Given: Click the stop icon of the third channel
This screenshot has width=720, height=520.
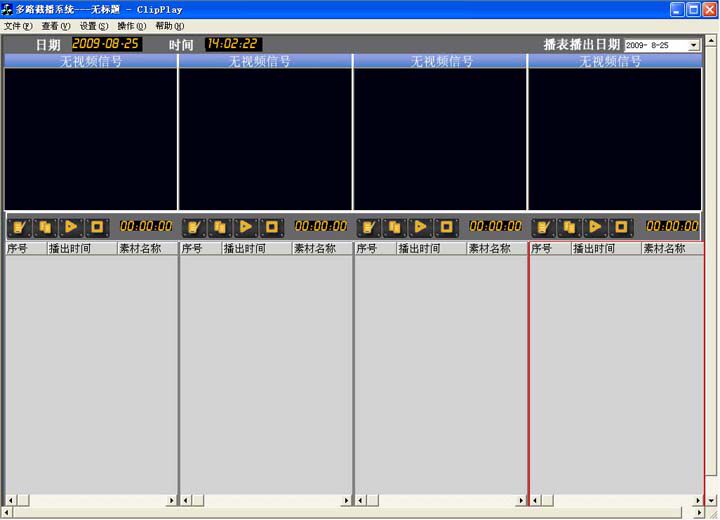Looking at the screenshot, I should click(446, 227).
